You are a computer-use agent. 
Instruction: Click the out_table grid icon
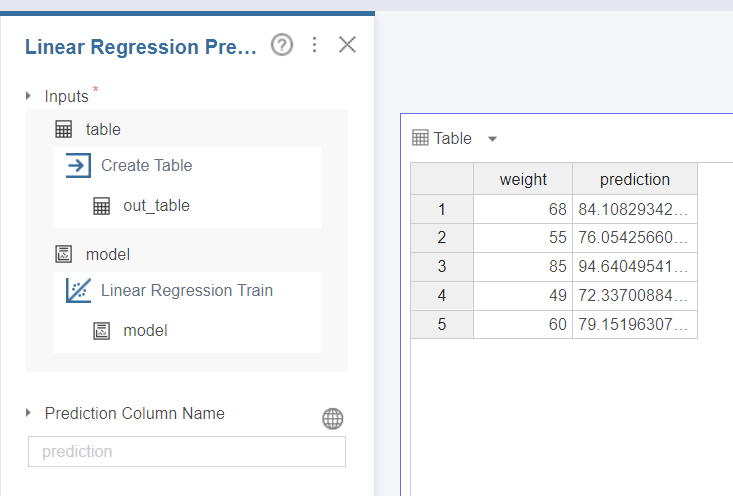pyautogui.click(x=101, y=206)
